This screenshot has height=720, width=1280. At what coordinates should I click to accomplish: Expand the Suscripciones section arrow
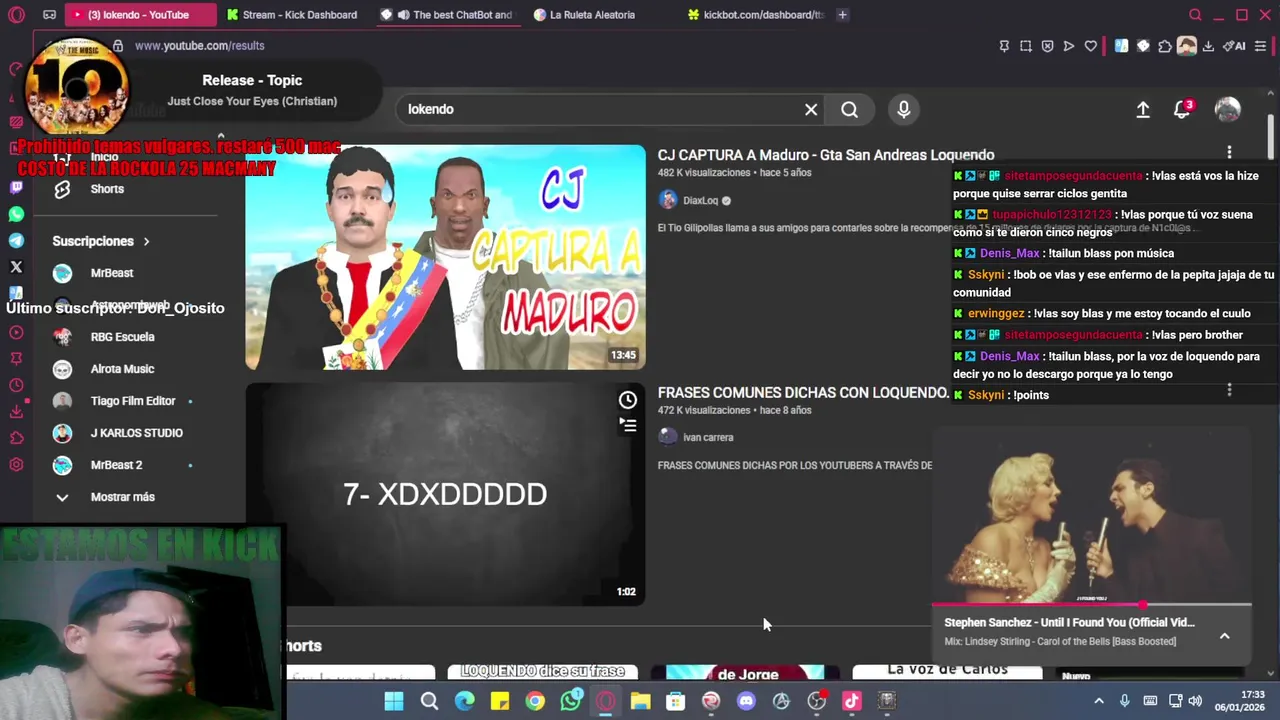coord(146,241)
